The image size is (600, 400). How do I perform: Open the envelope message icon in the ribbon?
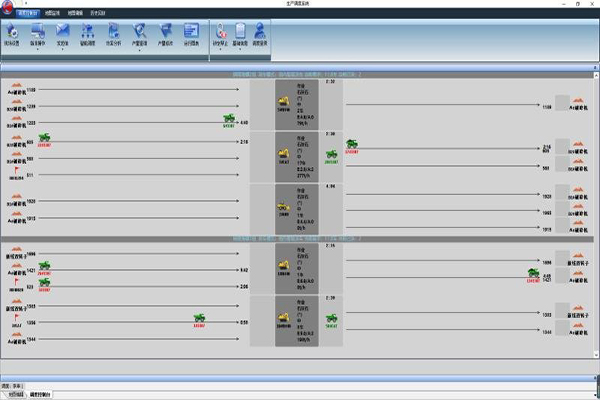62,31
